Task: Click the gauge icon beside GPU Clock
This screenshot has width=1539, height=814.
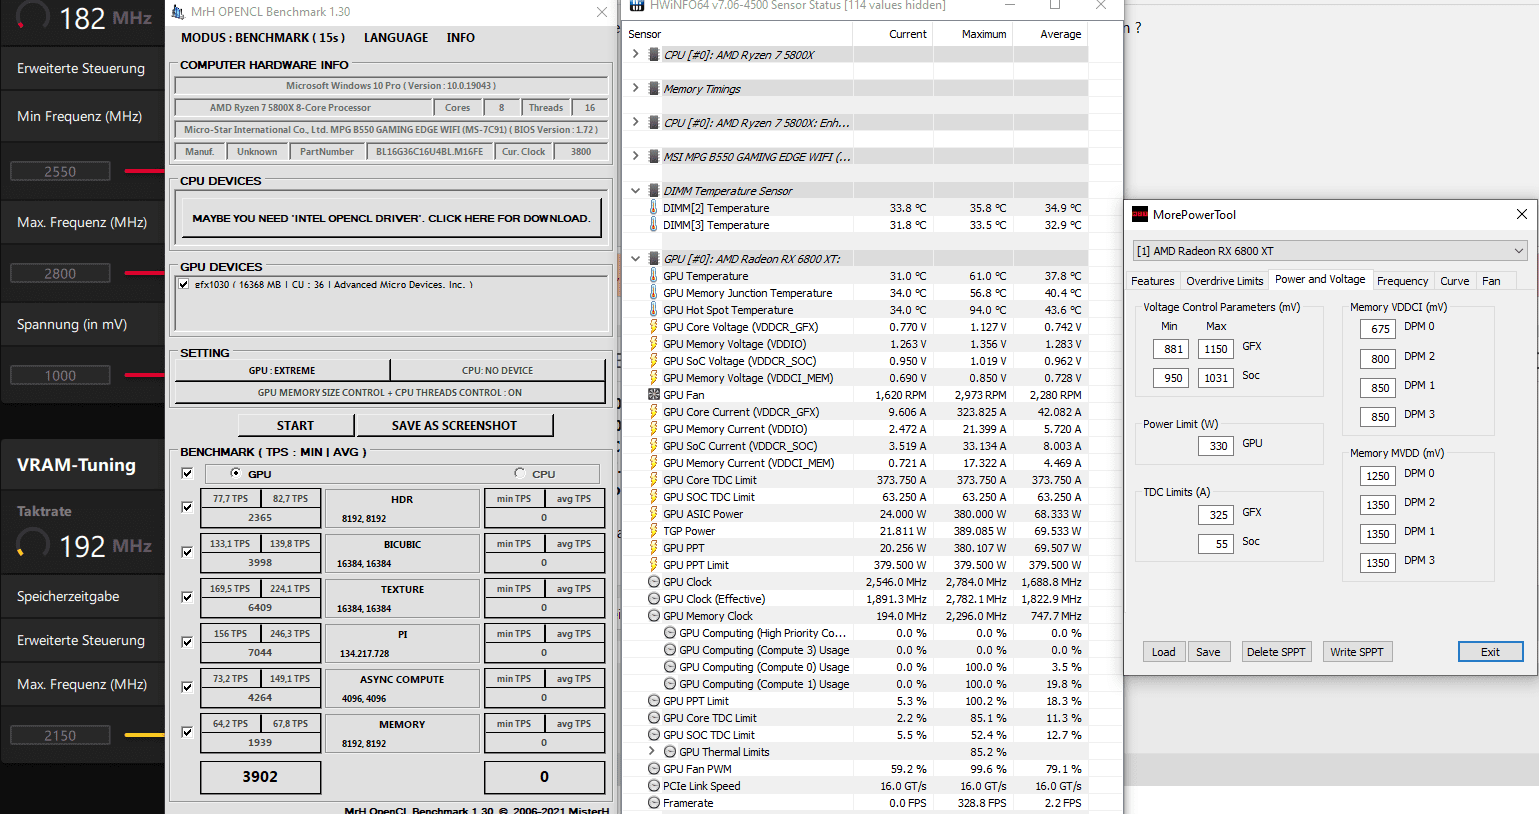Action: coord(654,582)
